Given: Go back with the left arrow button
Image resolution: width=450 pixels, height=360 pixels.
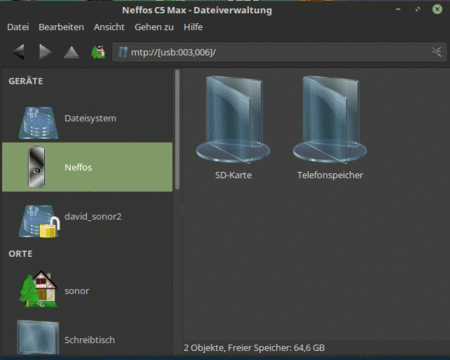Looking at the screenshot, I should (x=19, y=52).
